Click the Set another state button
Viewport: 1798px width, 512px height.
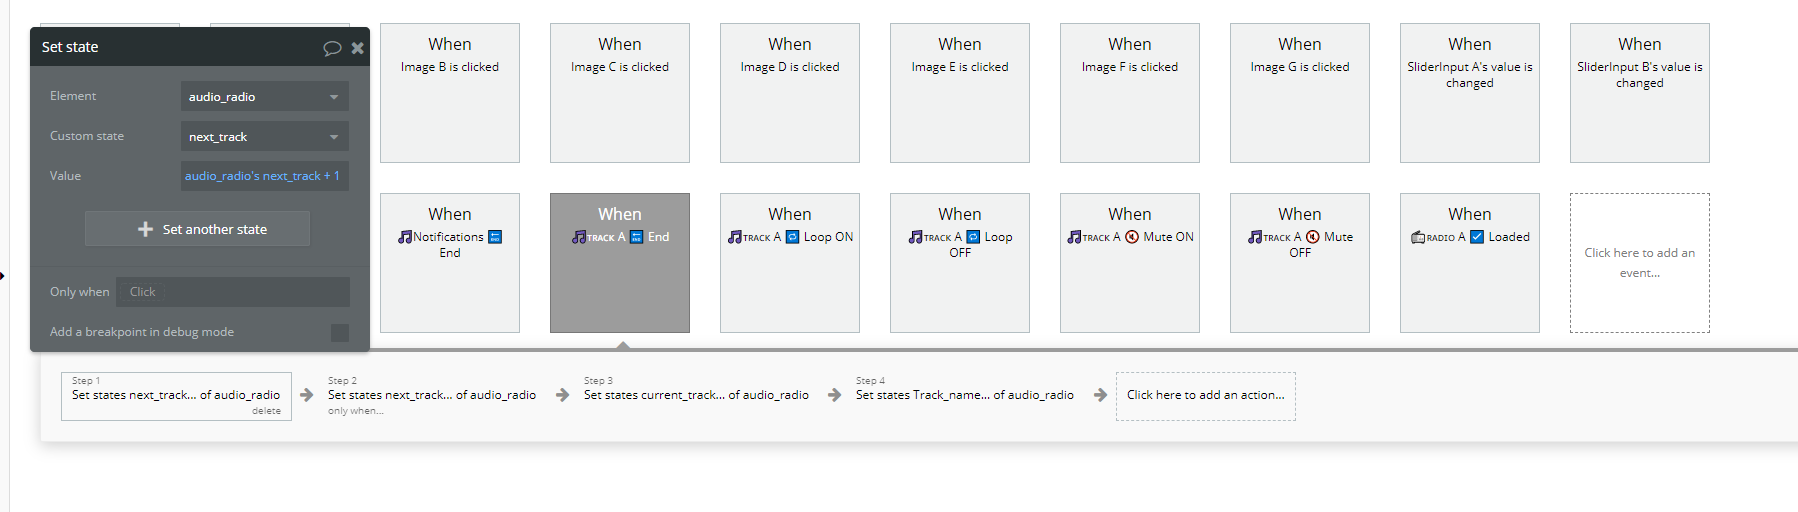198,229
